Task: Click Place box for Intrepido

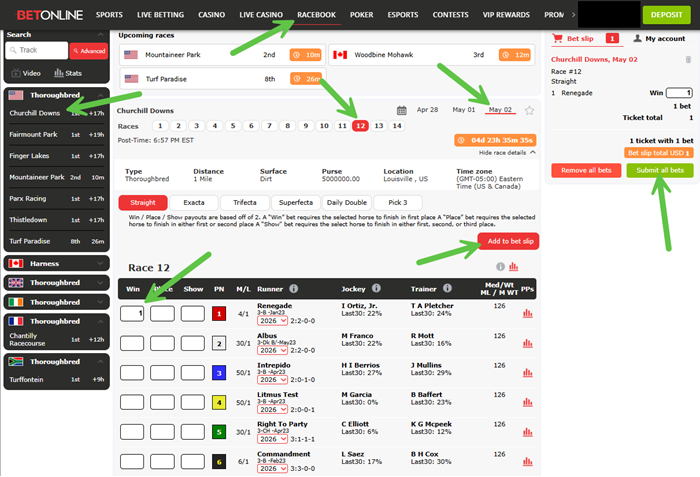Action: point(162,372)
